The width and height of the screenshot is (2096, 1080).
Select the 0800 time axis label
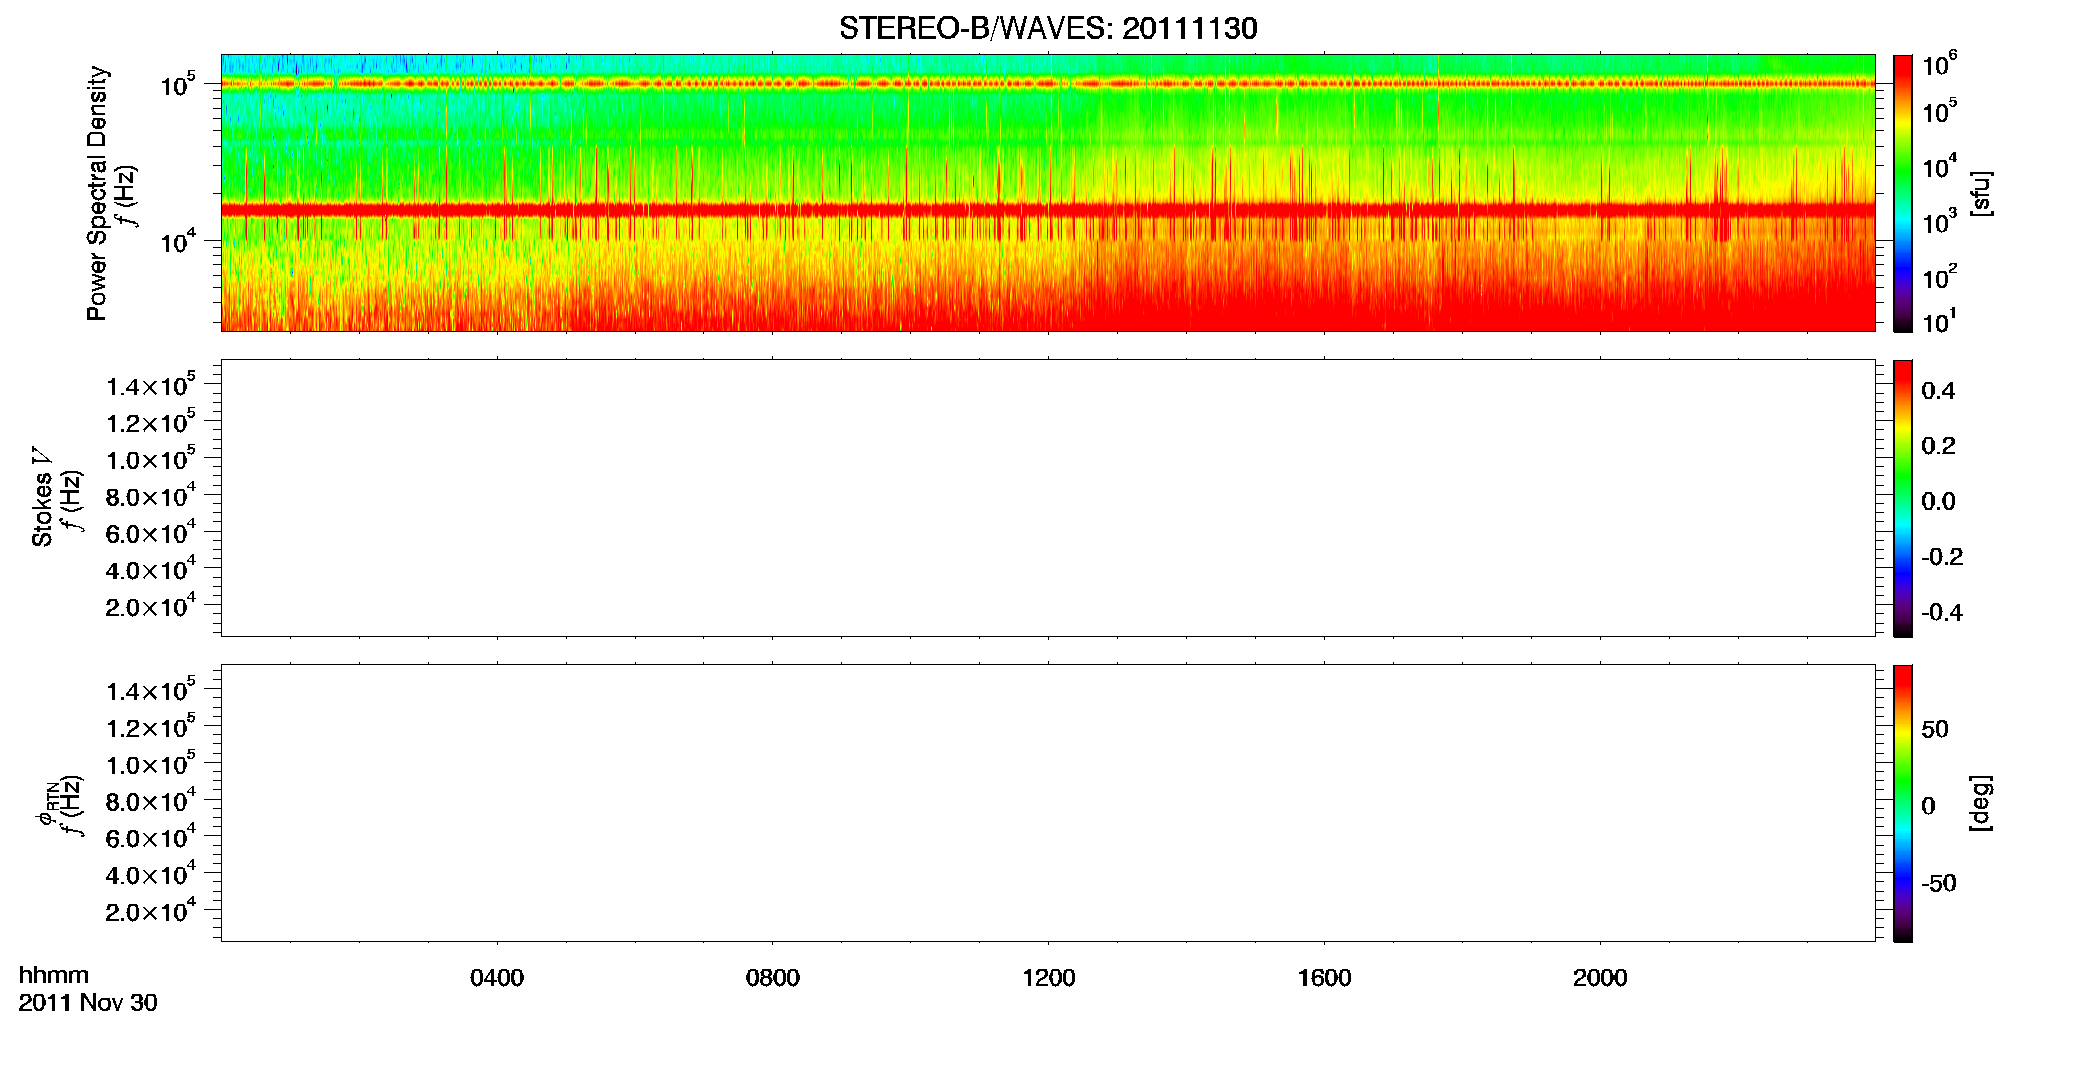pyautogui.click(x=773, y=978)
